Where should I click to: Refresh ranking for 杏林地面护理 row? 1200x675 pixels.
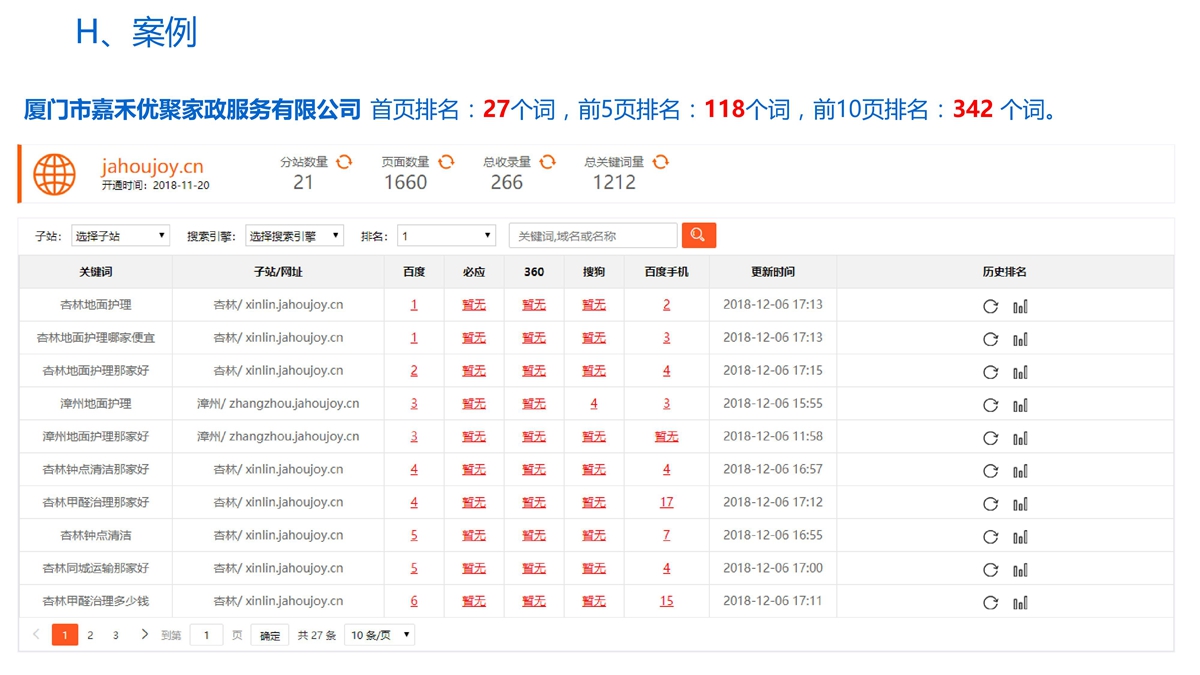[990, 306]
